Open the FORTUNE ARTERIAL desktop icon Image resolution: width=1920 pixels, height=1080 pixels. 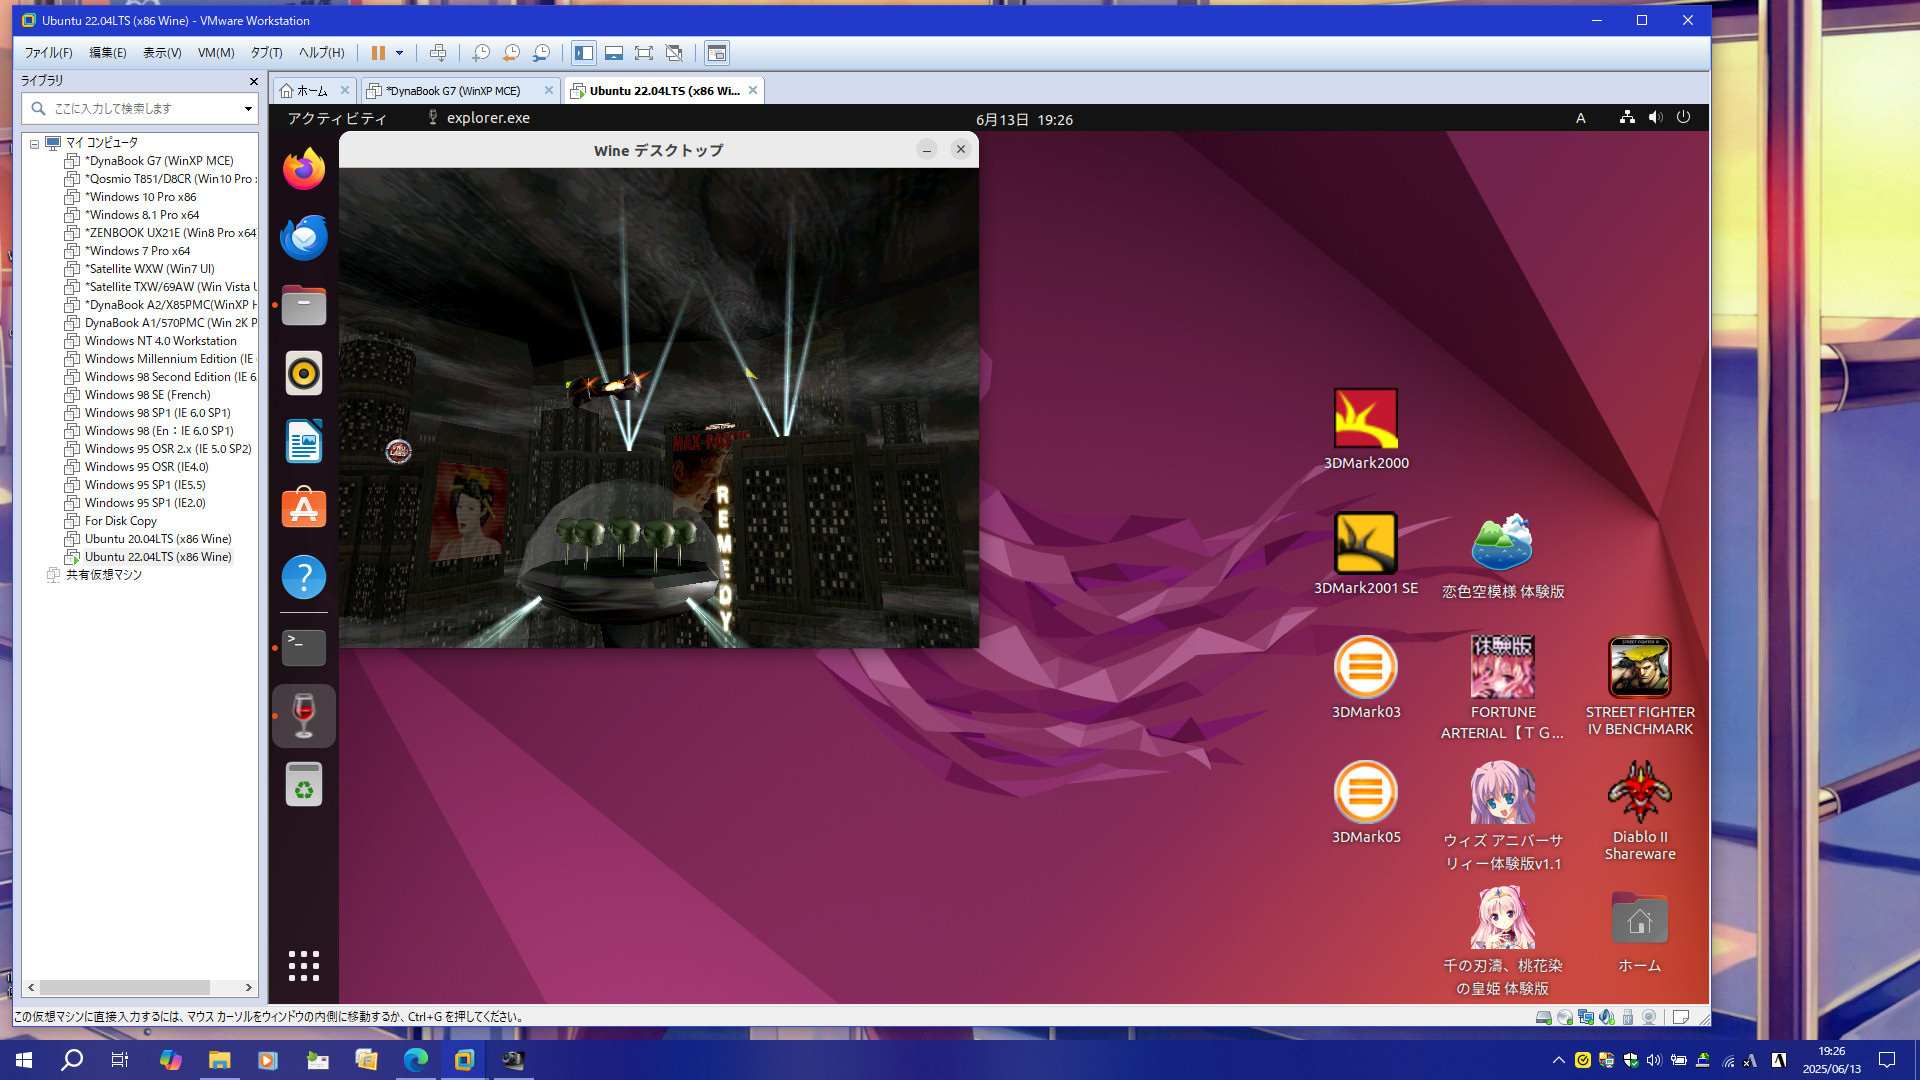1503,687
